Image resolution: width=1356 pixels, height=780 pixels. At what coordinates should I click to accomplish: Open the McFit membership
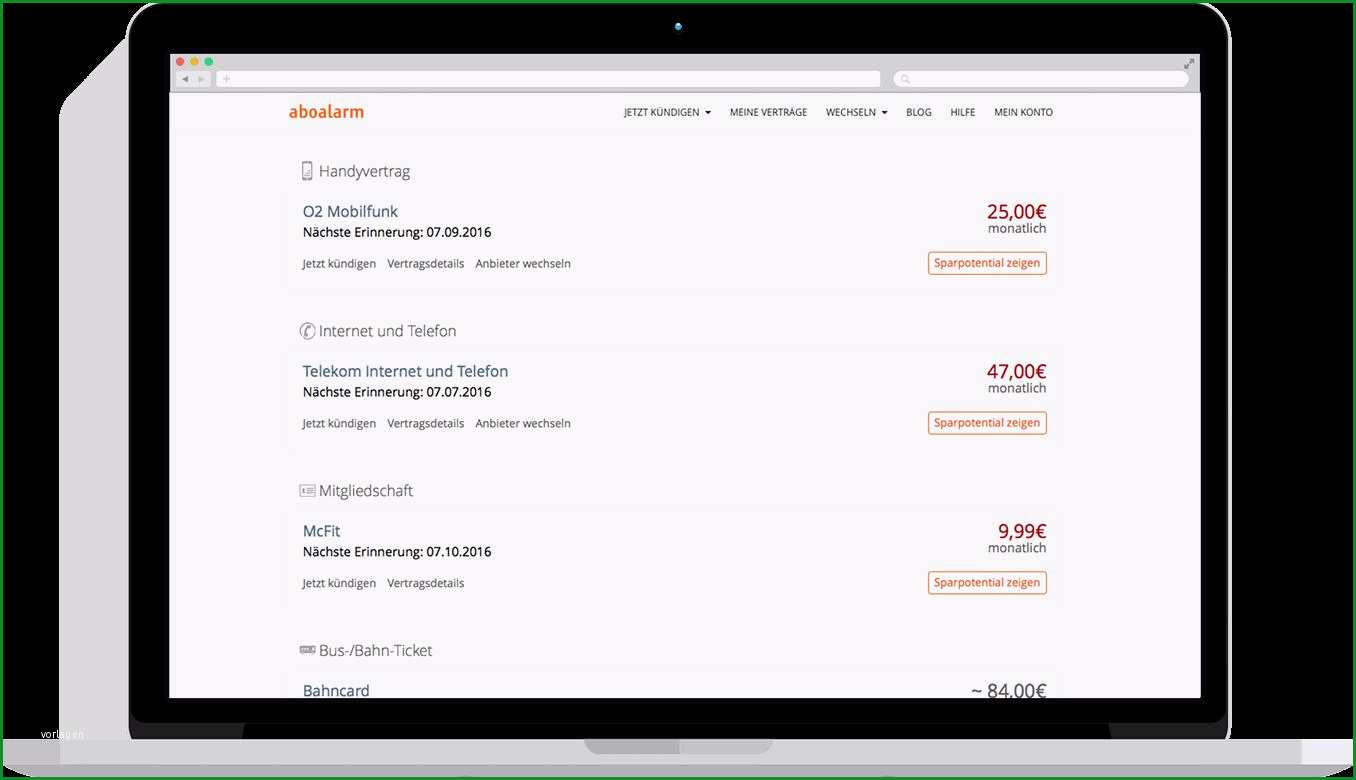point(321,531)
